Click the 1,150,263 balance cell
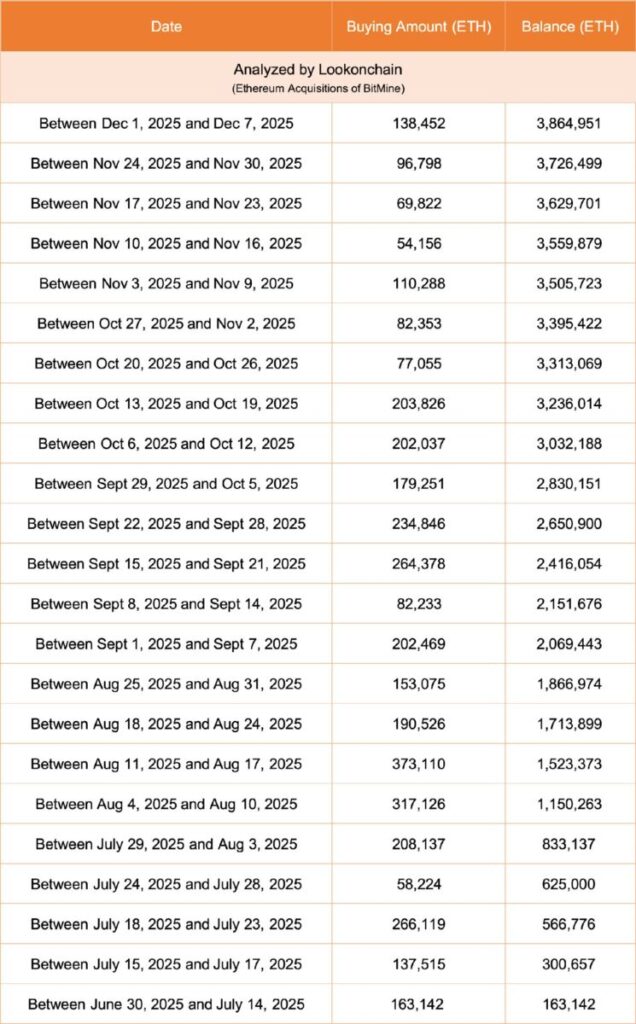This screenshot has width=636, height=1024. pos(569,804)
